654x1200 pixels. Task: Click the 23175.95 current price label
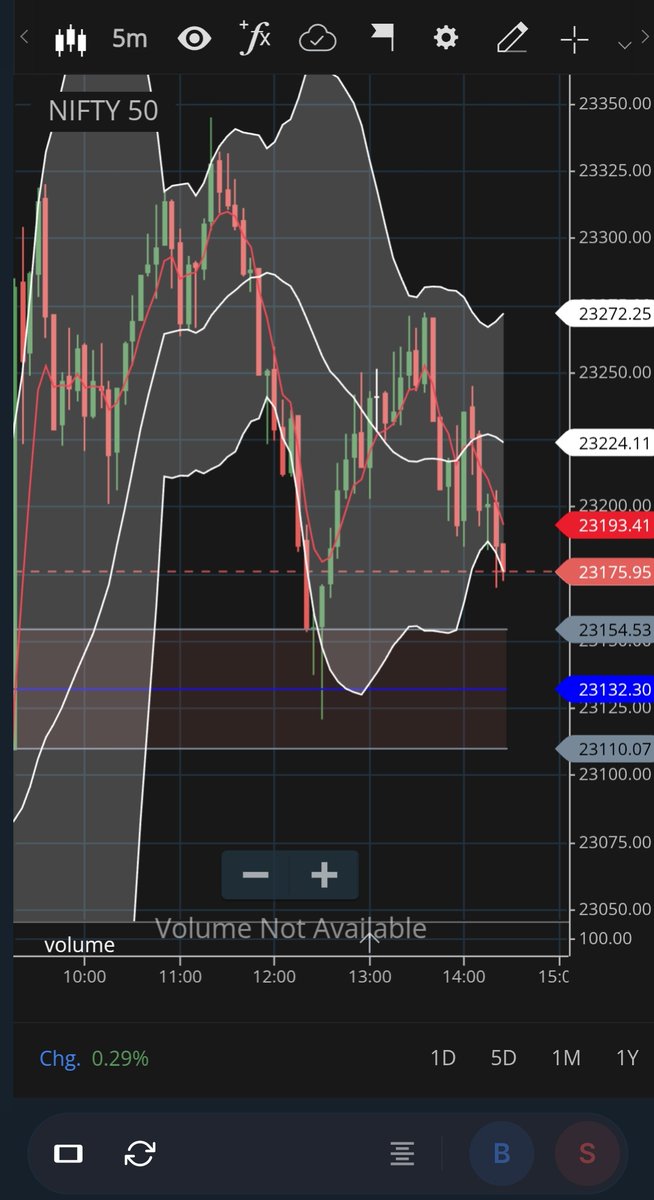pos(604,572)
